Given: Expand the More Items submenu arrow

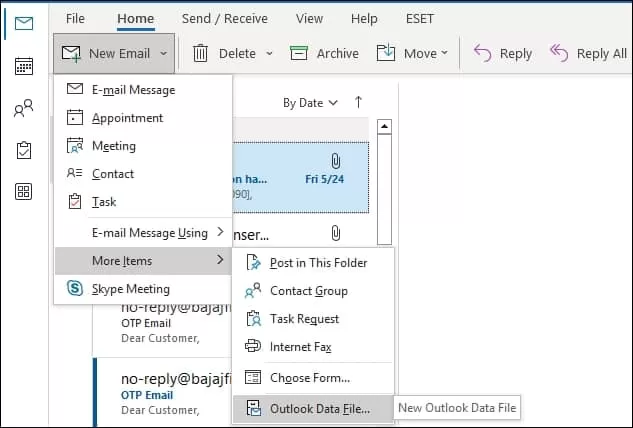Looking at the screenshot, I should pos(220,260).
